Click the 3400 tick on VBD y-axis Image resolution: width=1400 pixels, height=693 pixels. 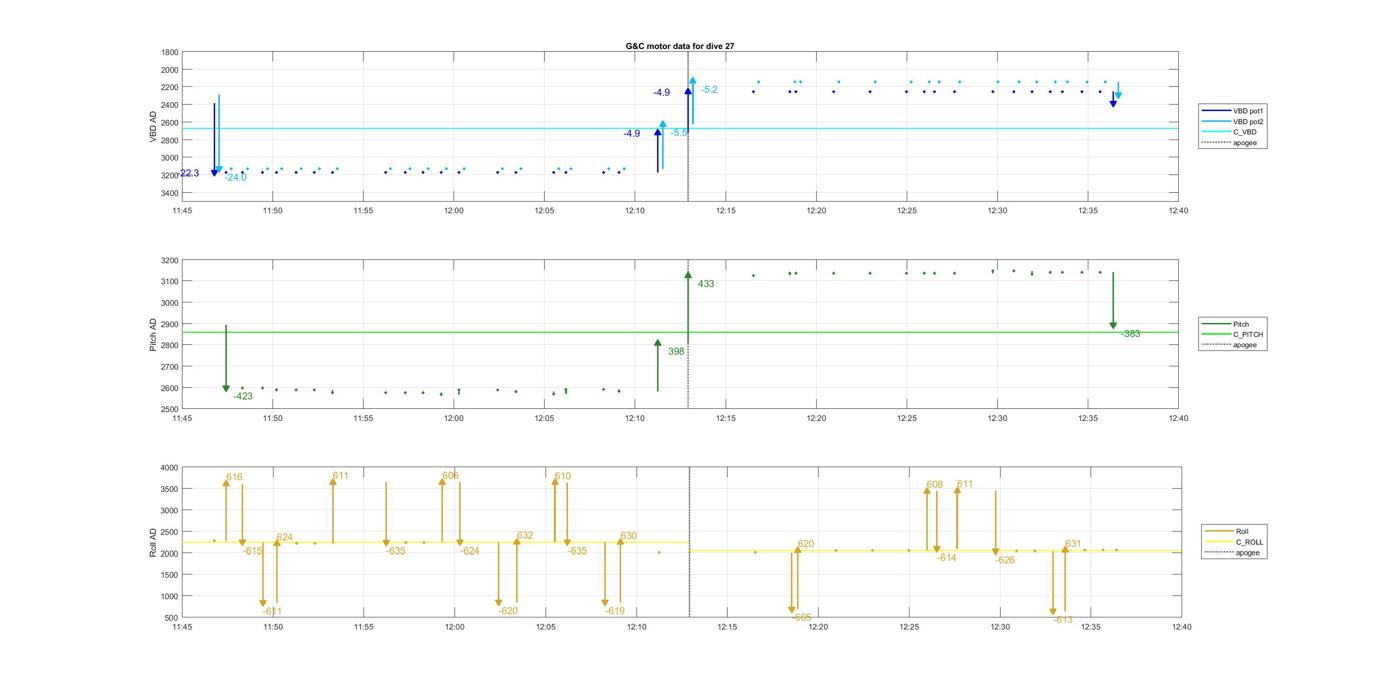170,193
